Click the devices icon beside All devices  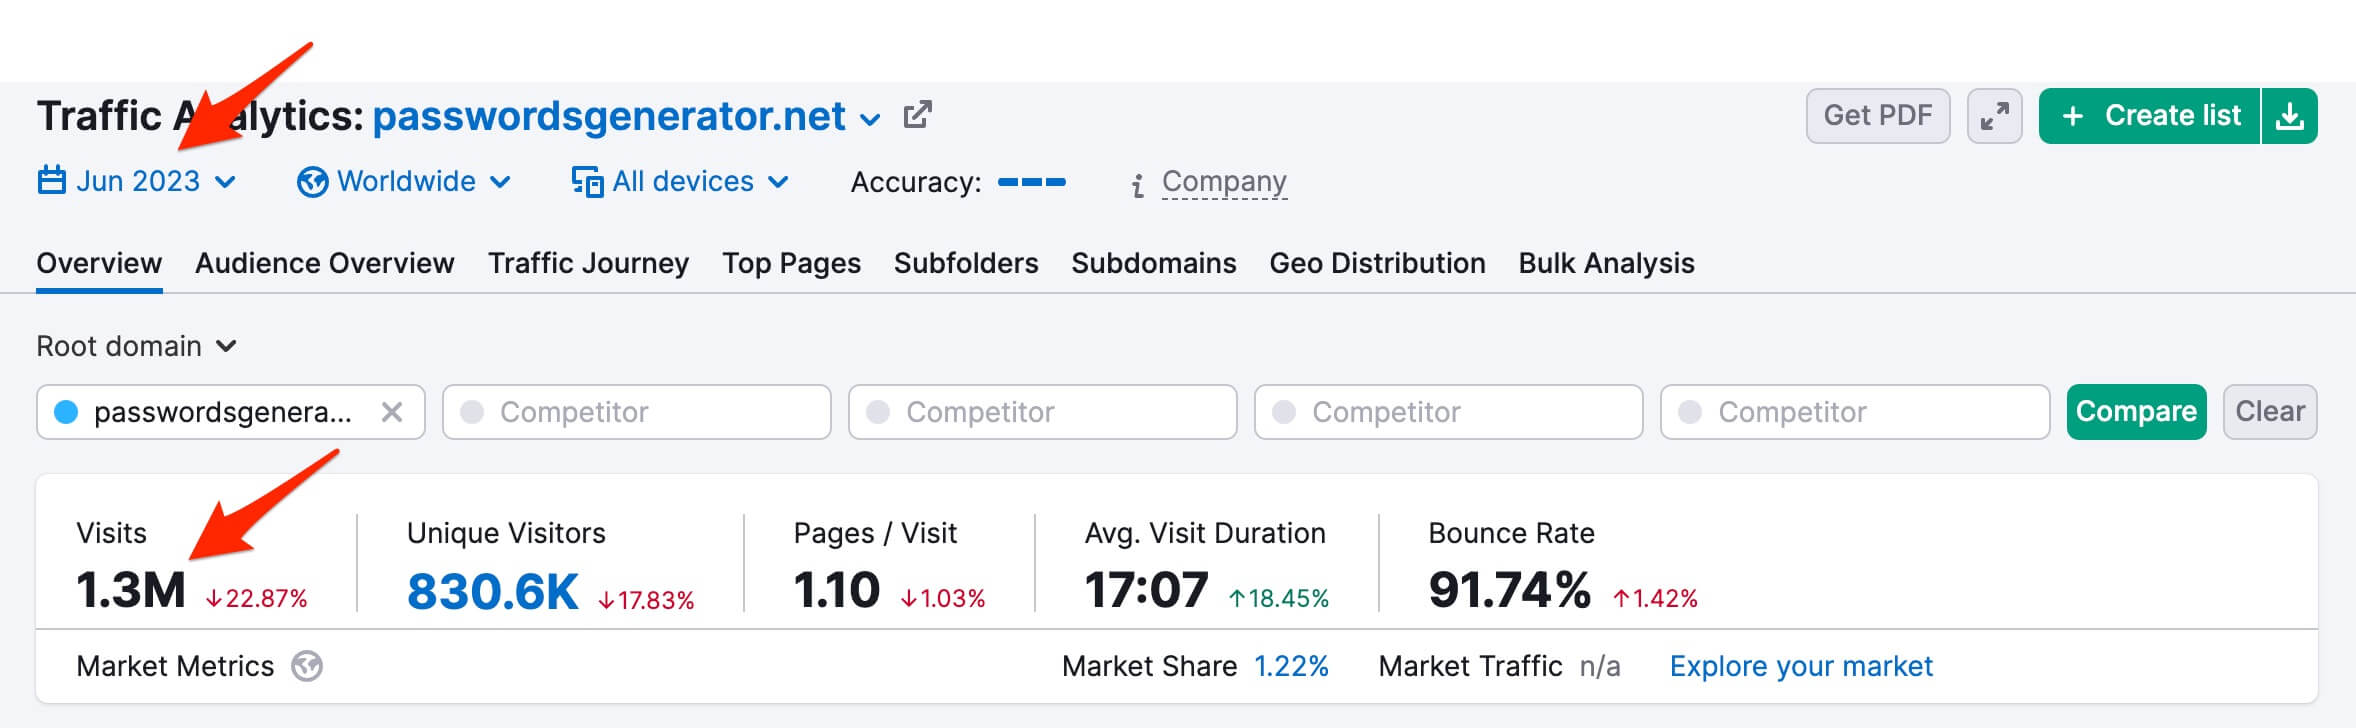coord(587,182)
